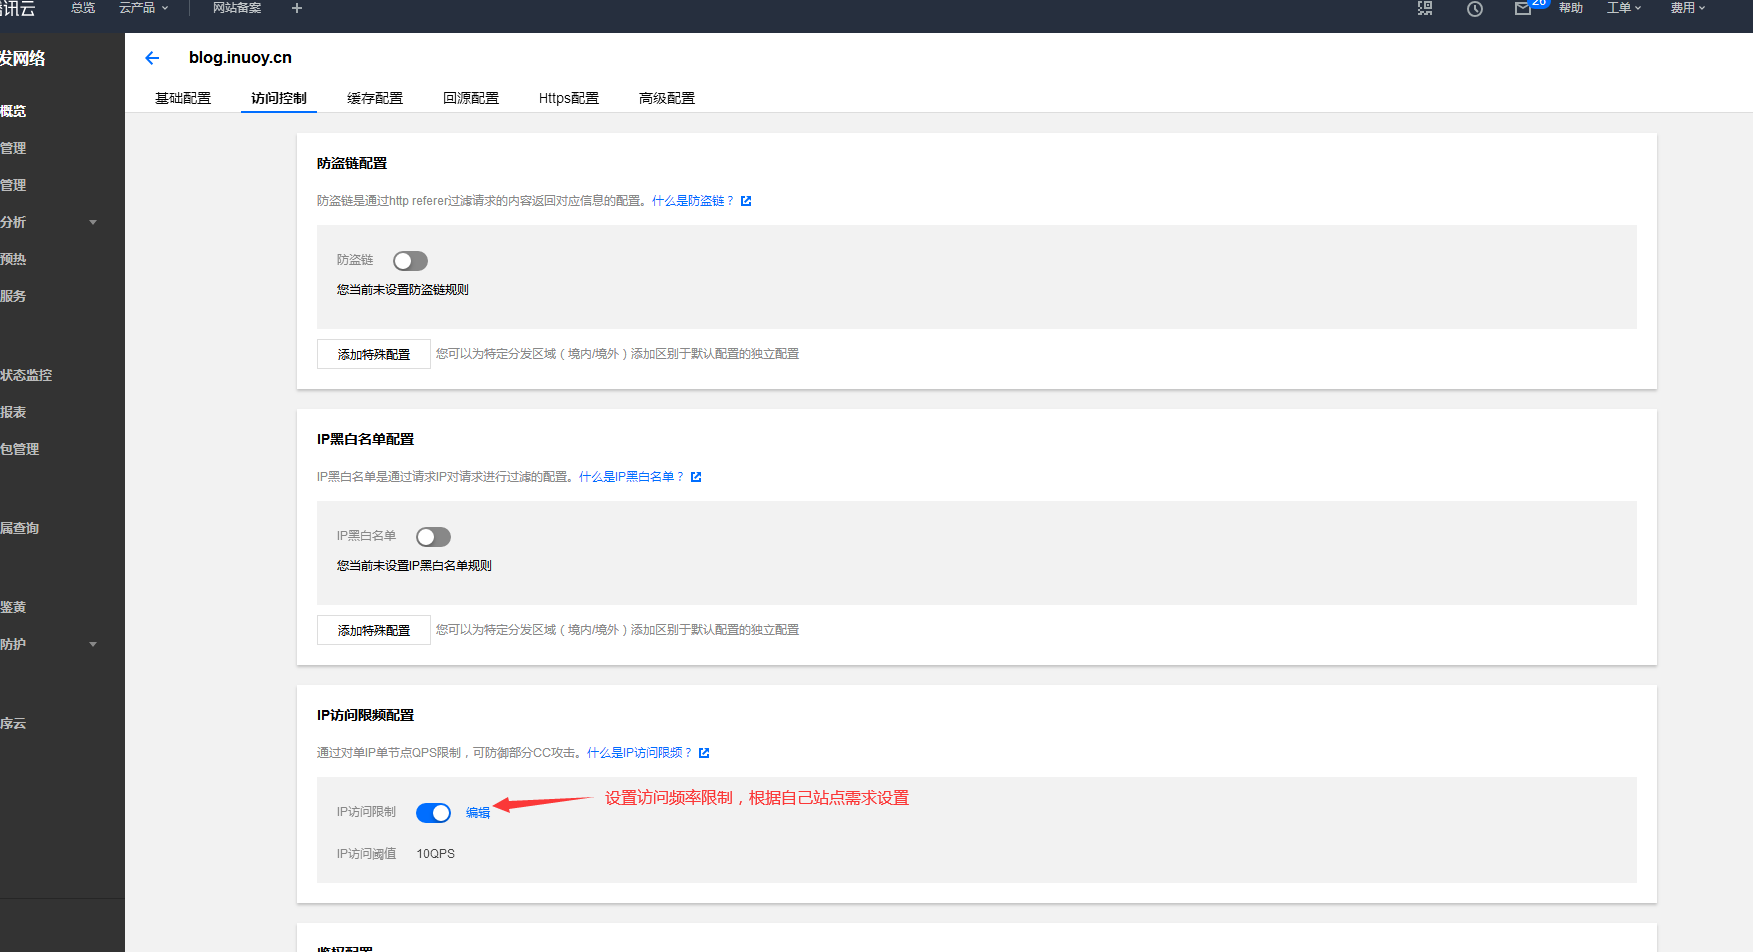Click the 您当前未设置IP黑白名单规则 message
The width and height of the screenshot is (1753, 952).
click(x=414, y=566)
